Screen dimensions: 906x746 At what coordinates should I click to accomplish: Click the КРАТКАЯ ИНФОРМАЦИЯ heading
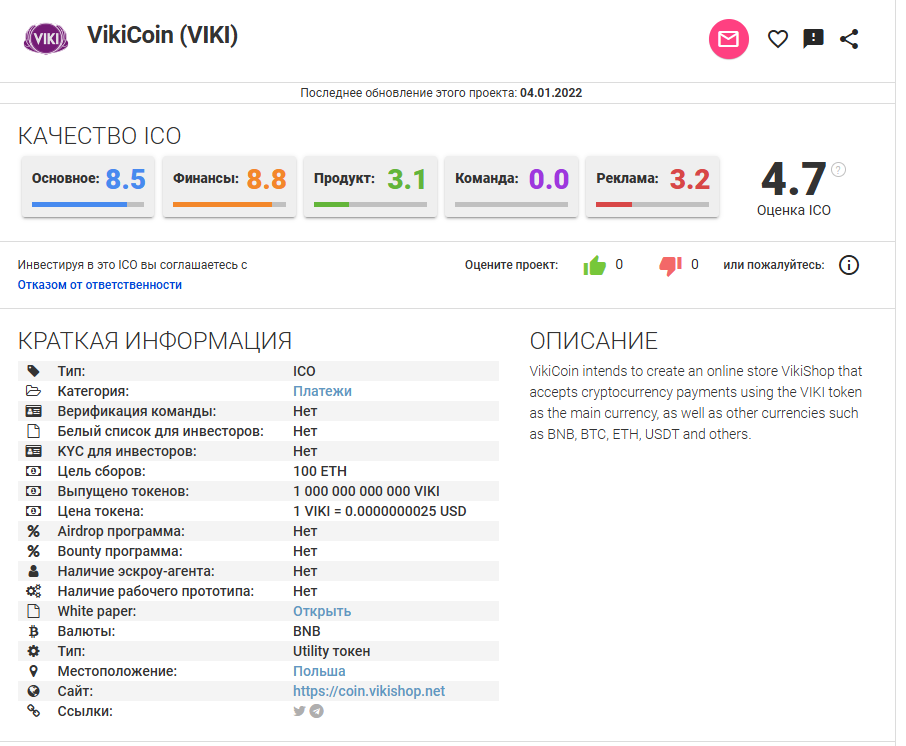[x=155, y=341]
